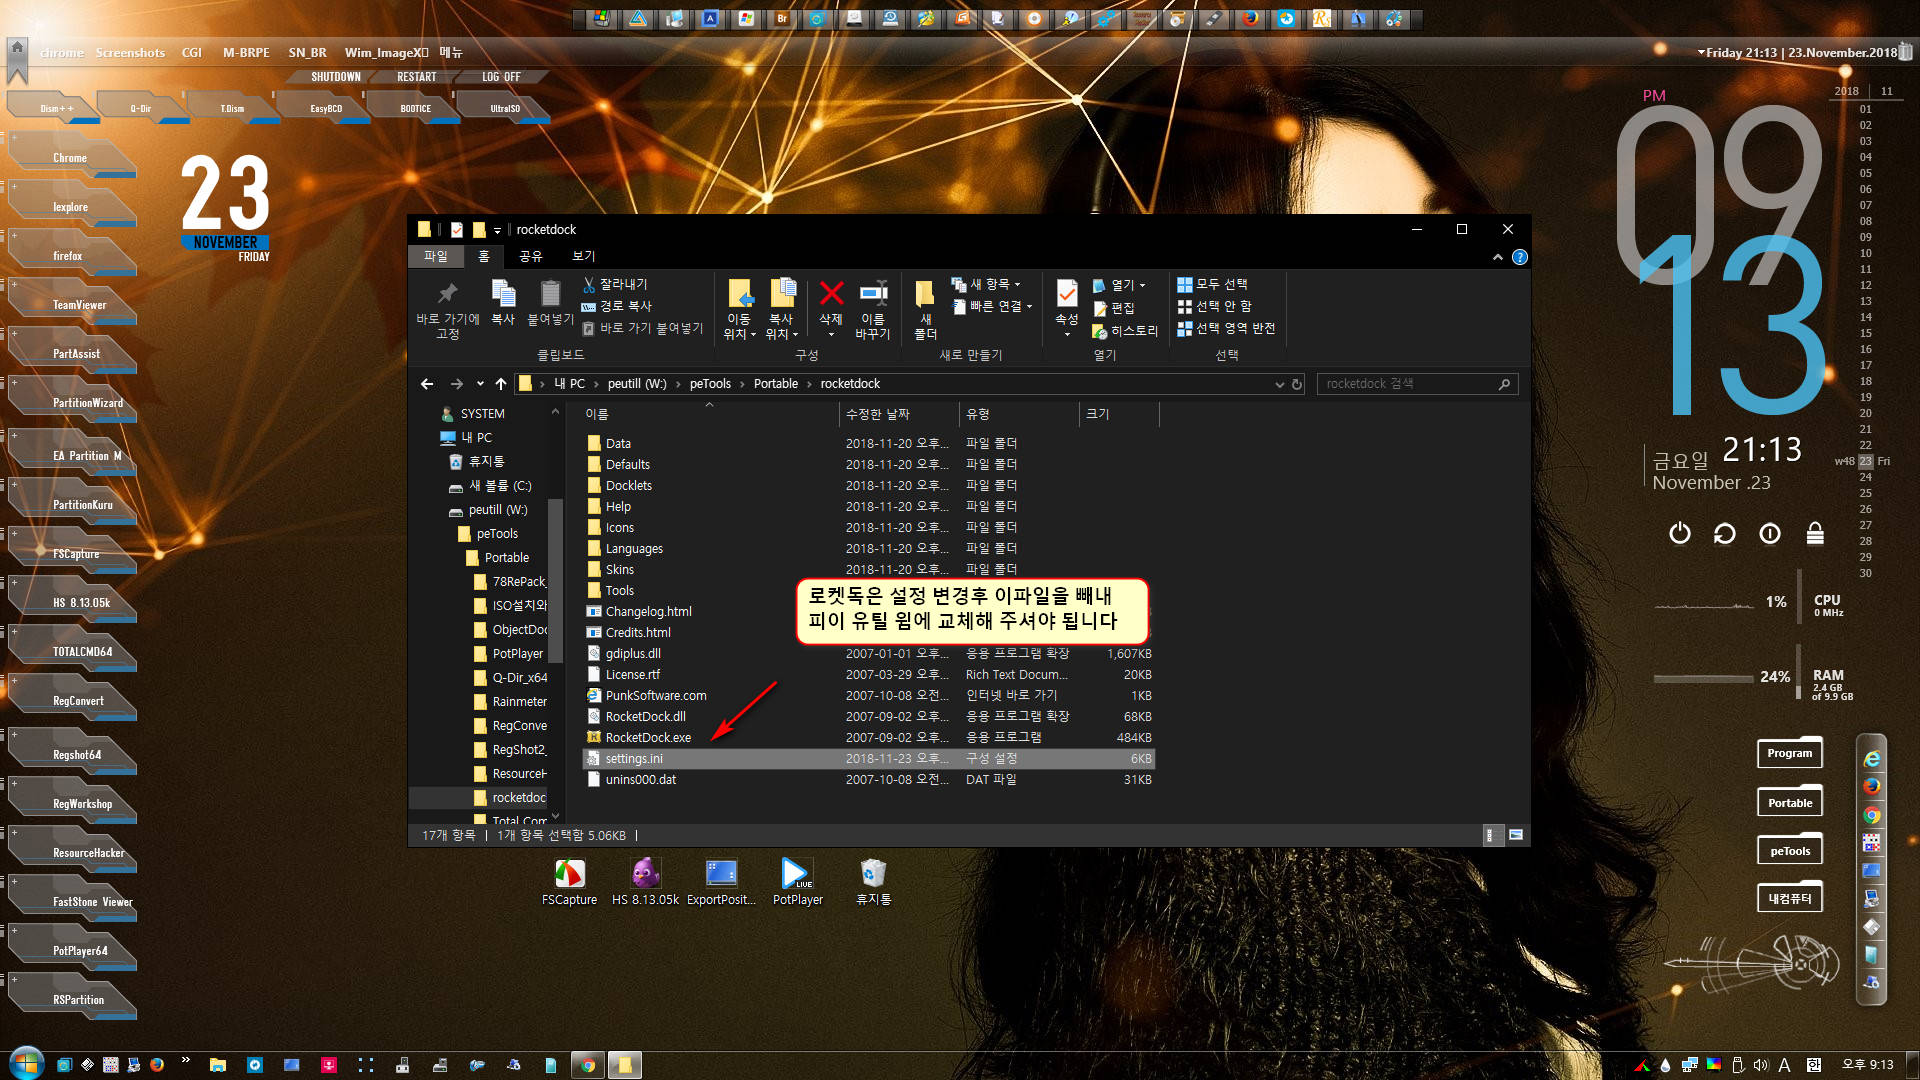Expand the Open (열기) dropdown arrow
The height and width of the screenshot is (1080, 1920).
[x=1142, y=286]
